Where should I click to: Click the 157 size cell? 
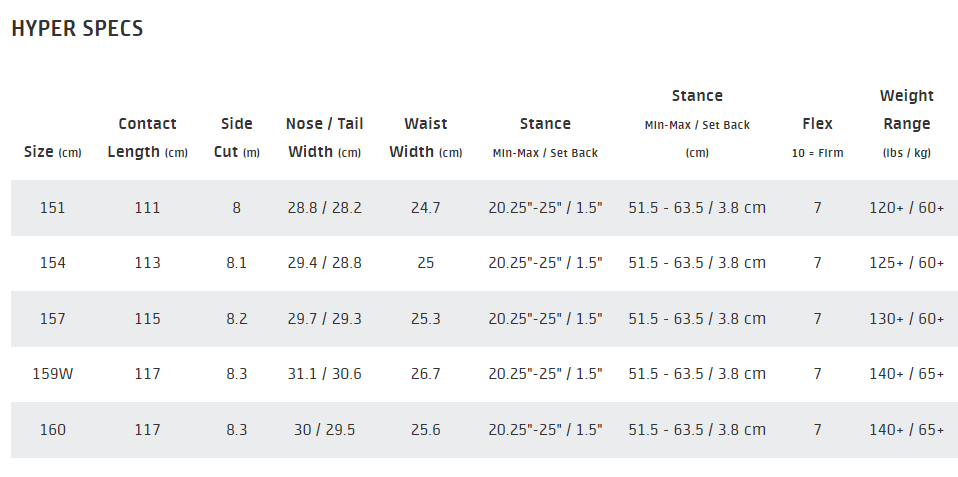(x=53, y=319)
